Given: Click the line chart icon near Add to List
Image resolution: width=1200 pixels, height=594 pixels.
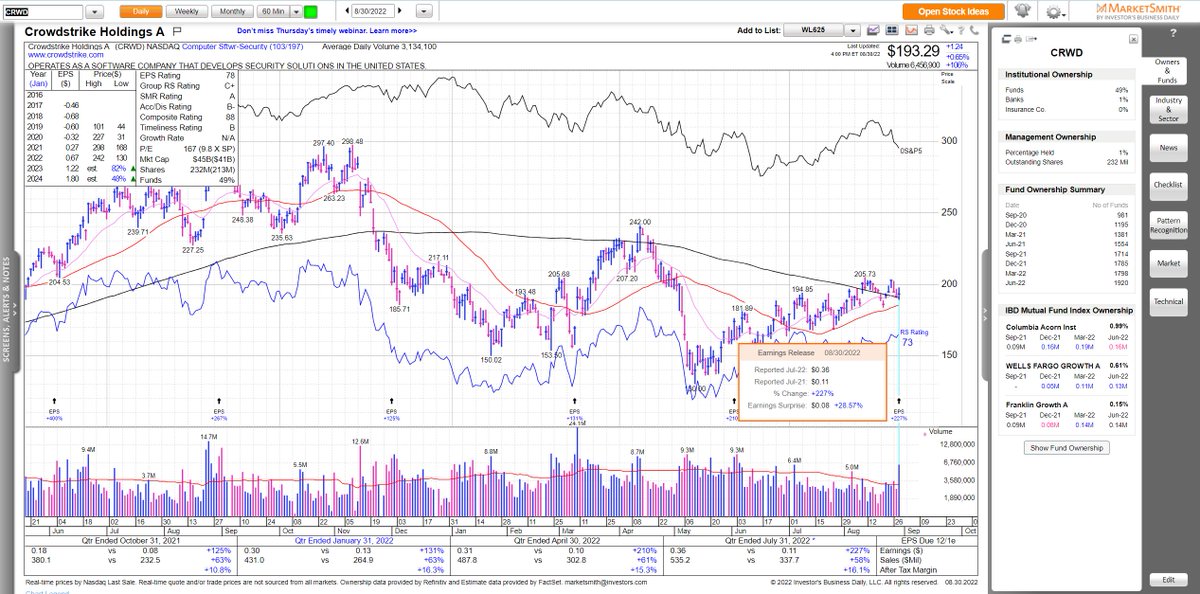Looking at the screenshot, I should pyautogui.click(x=874, y=31).
